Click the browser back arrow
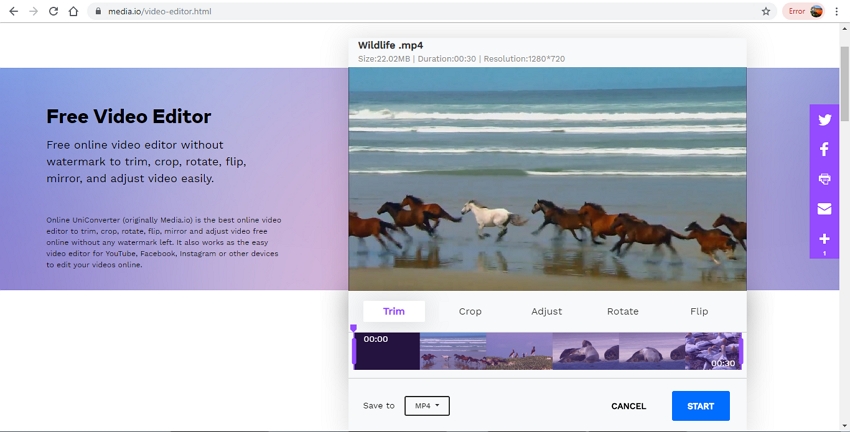Screen dimensions: 850x432 13,12
